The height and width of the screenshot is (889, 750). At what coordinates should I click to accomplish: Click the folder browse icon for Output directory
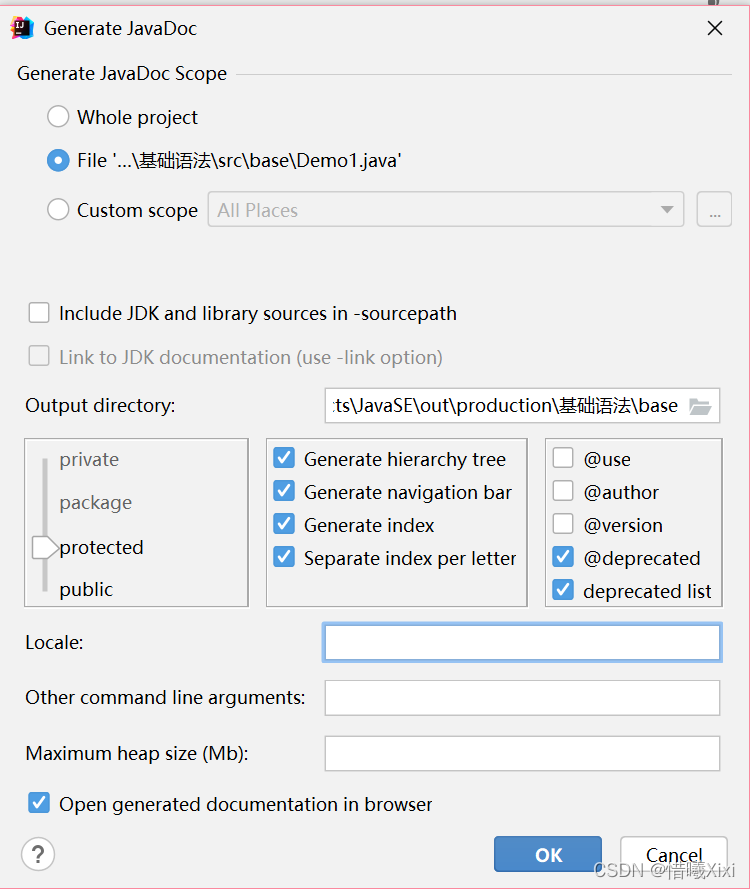700,406
